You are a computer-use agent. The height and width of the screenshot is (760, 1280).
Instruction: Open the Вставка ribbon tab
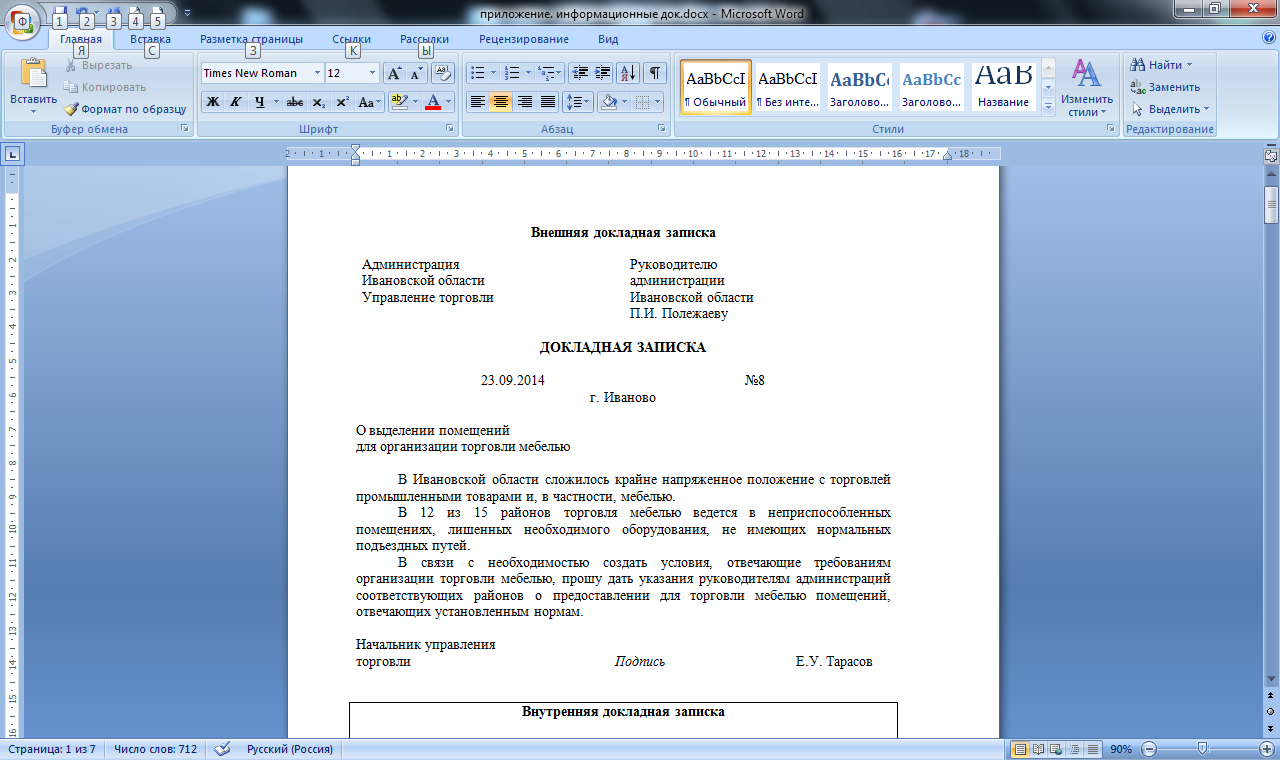tap(150, 39)
